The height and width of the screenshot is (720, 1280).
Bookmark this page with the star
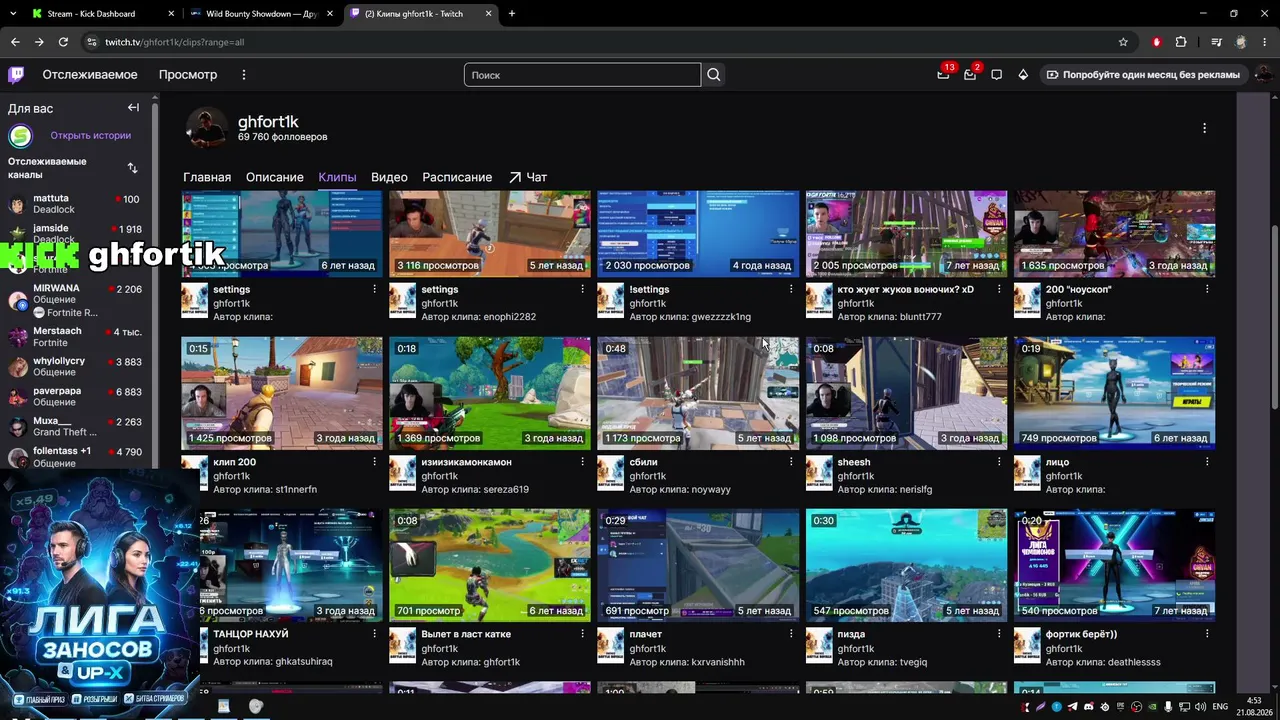point(1123,42)
